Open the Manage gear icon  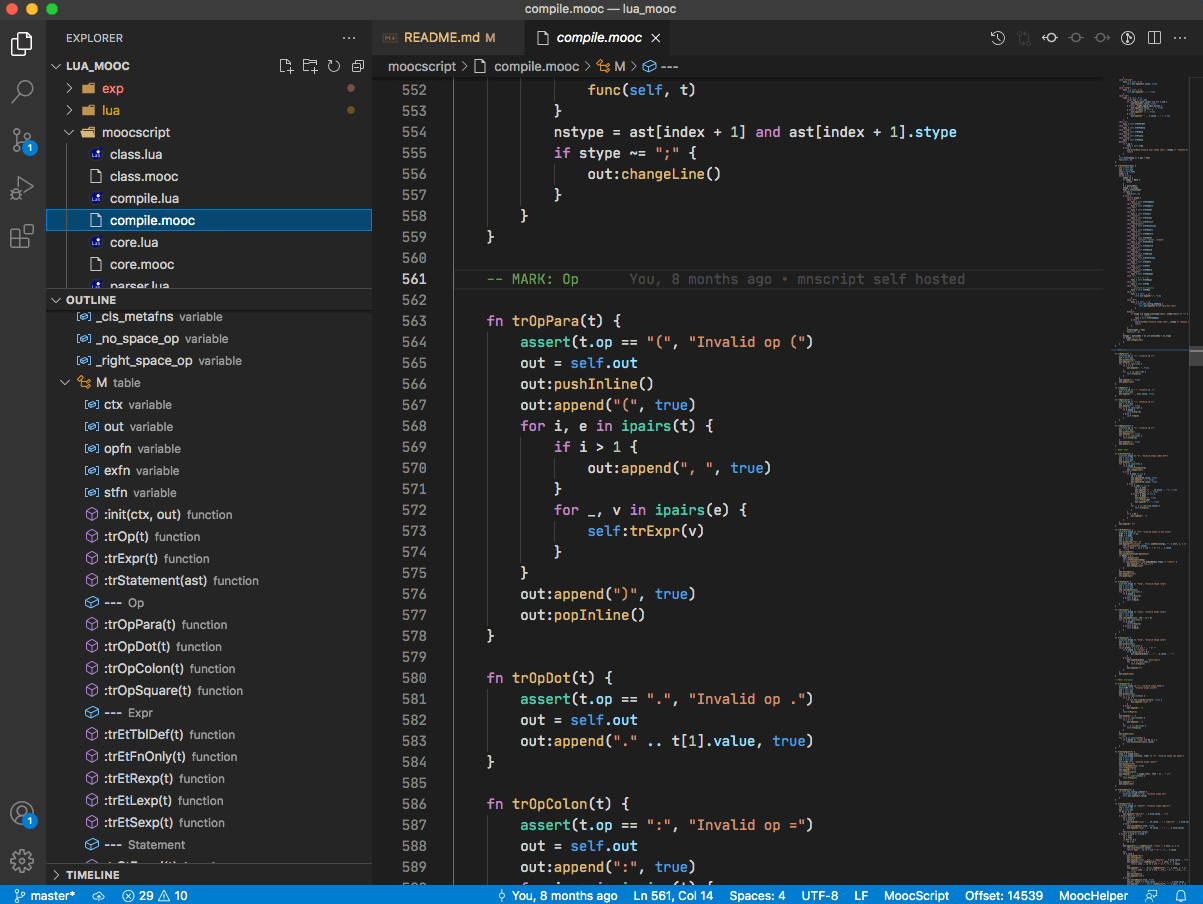pos(22,861)
